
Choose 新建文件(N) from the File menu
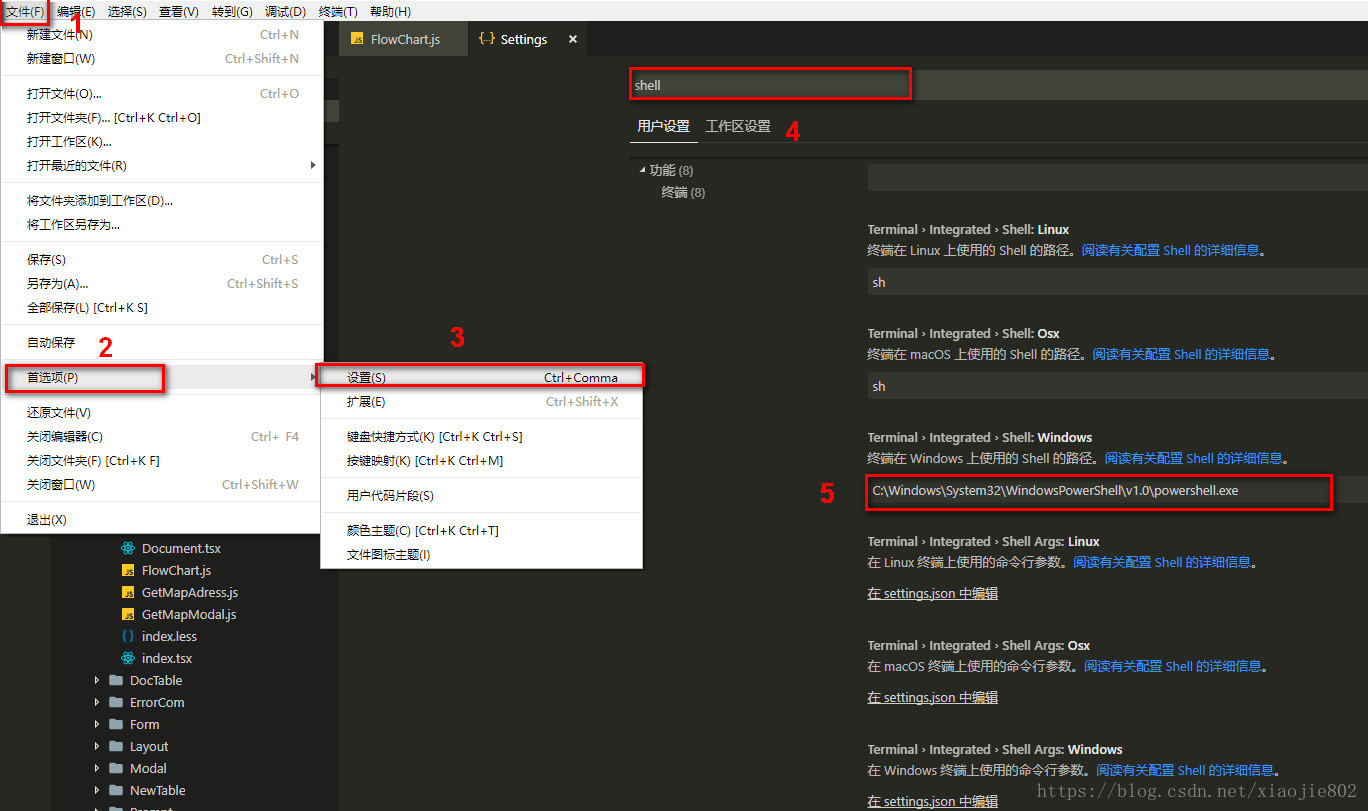pyautogui.click(x=162, y=35)
